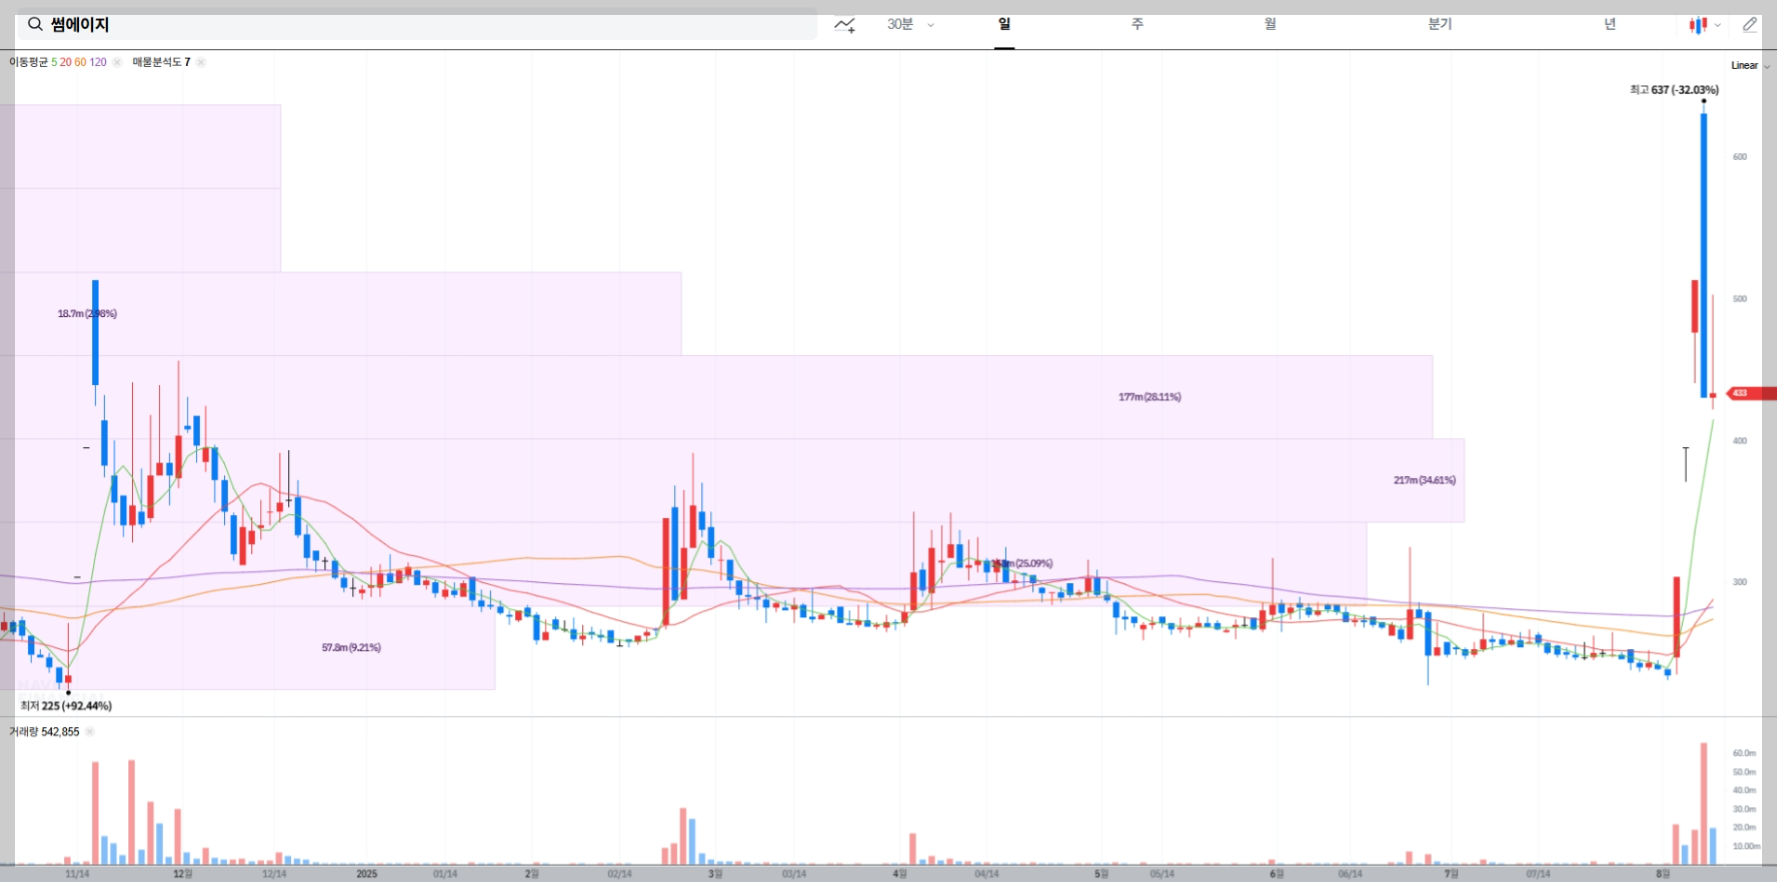Click the 06/14 date axis label
Viewport: 1777px width, 882px height.
[x=1350, y=874]
